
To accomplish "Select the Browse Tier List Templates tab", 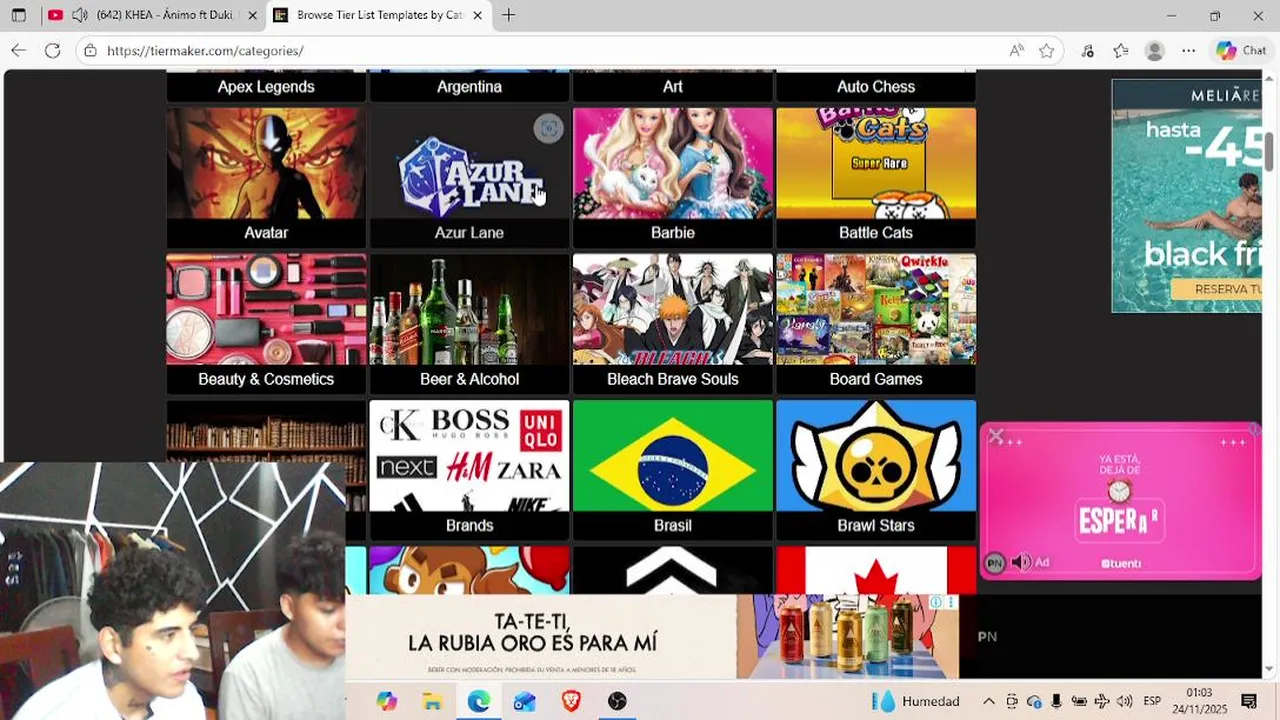I will coord(379,15).
